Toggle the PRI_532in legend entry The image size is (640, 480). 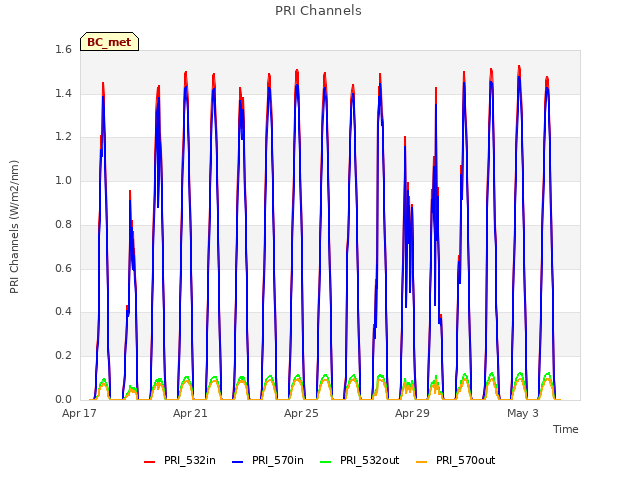[180, 460]
